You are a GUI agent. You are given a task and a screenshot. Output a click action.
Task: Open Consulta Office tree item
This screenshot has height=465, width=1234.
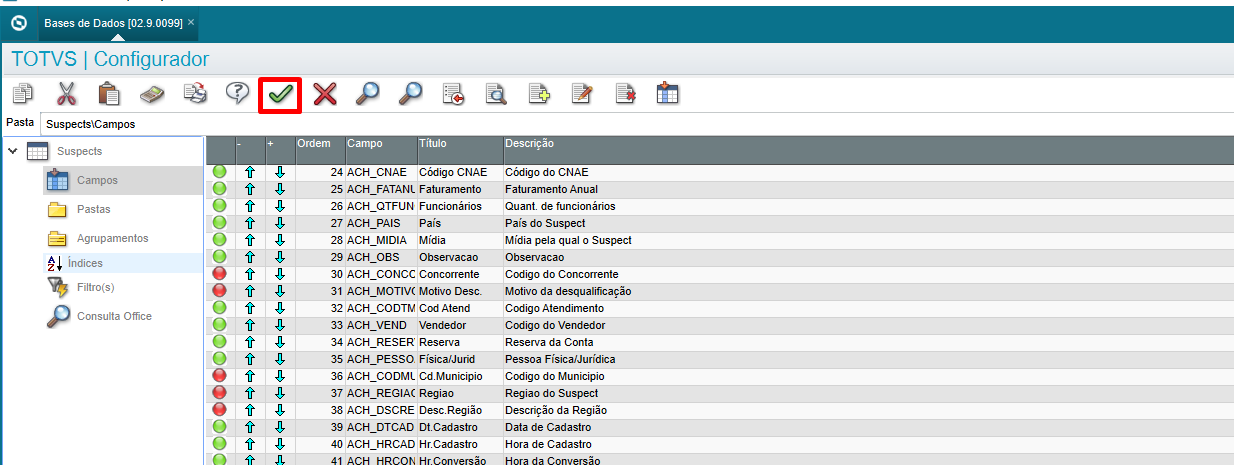tap(114, 316)
